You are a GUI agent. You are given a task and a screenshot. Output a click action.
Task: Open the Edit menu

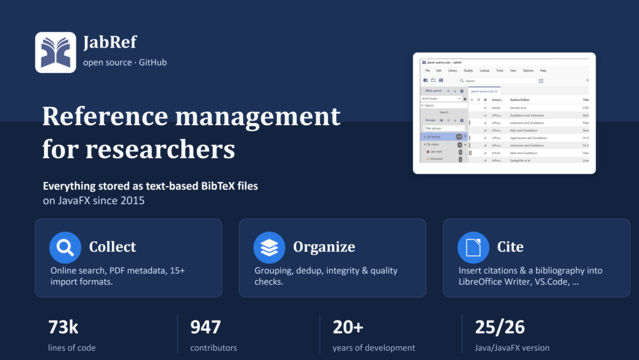pos(439,71)
